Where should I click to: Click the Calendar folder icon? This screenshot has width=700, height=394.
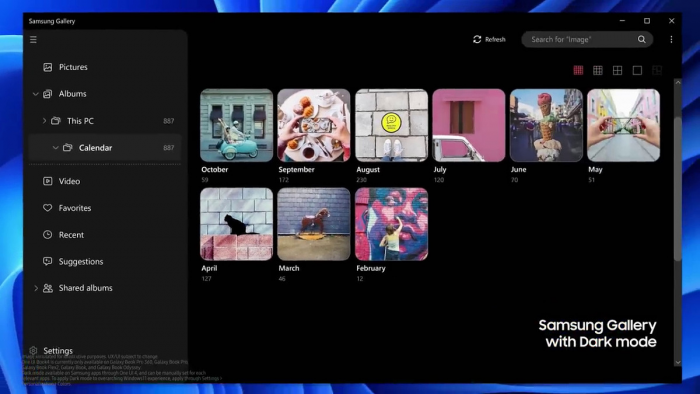pos(67,148)
